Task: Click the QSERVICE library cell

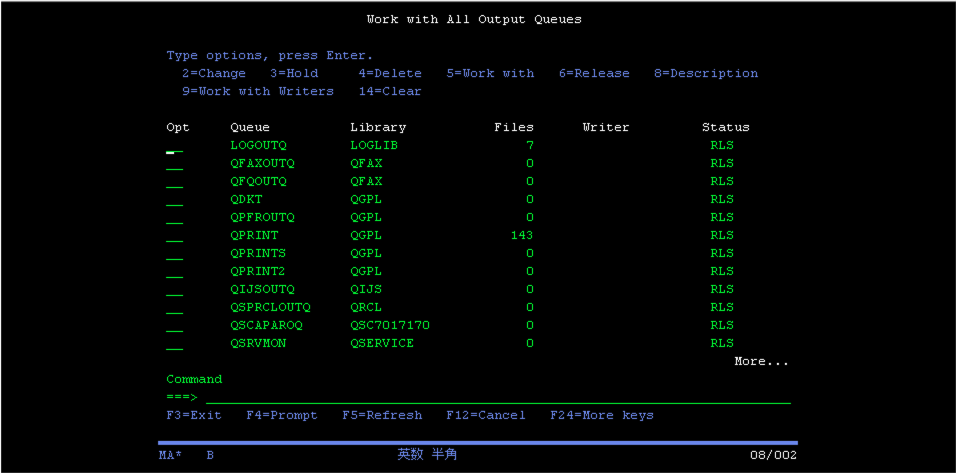Action: point(382,343)
